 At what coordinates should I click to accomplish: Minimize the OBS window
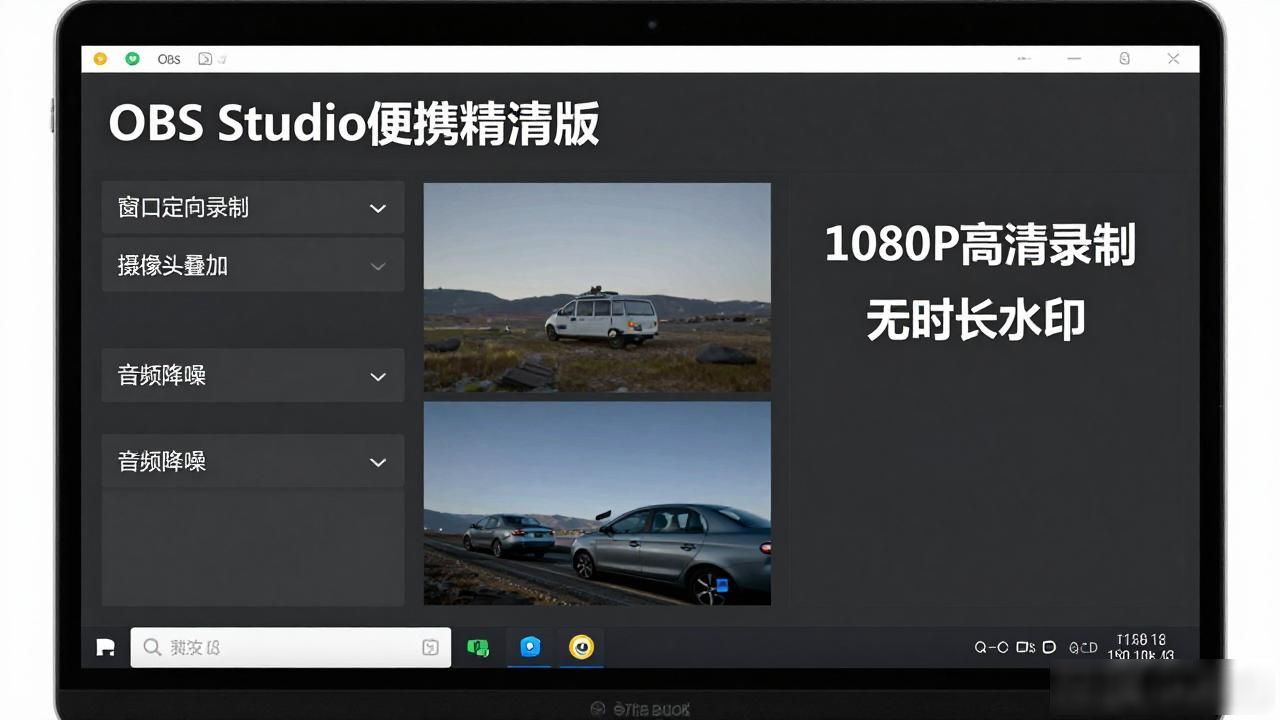click(1074, 59)
